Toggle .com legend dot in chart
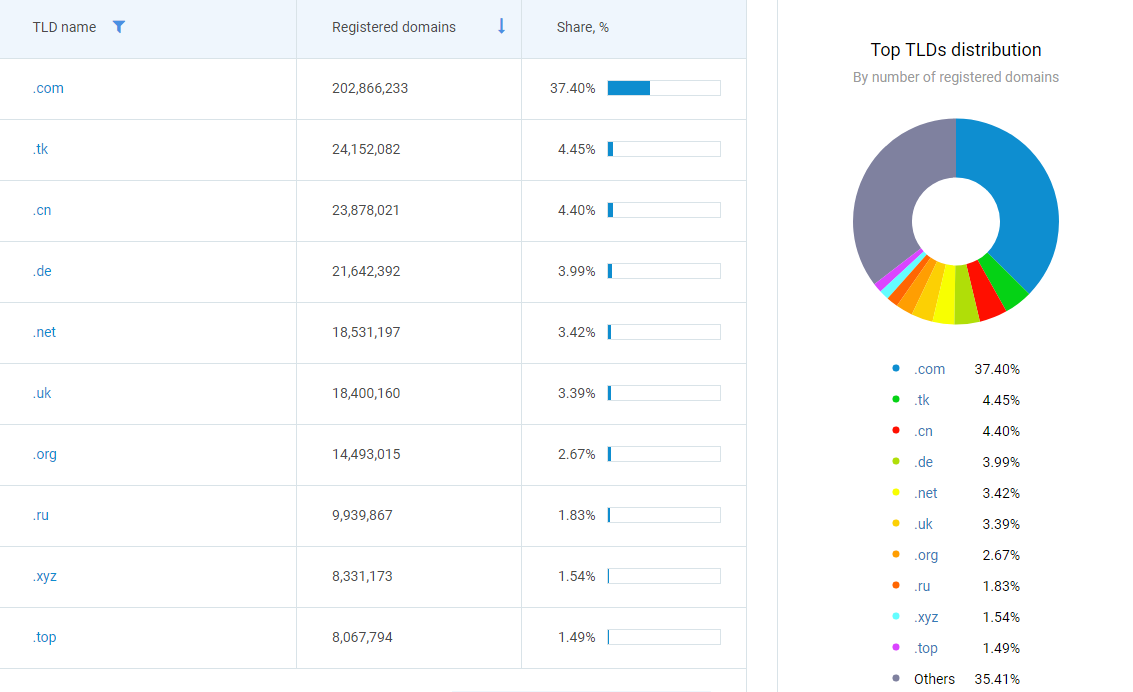This screenshot has height=692, width=1133. 896,369
